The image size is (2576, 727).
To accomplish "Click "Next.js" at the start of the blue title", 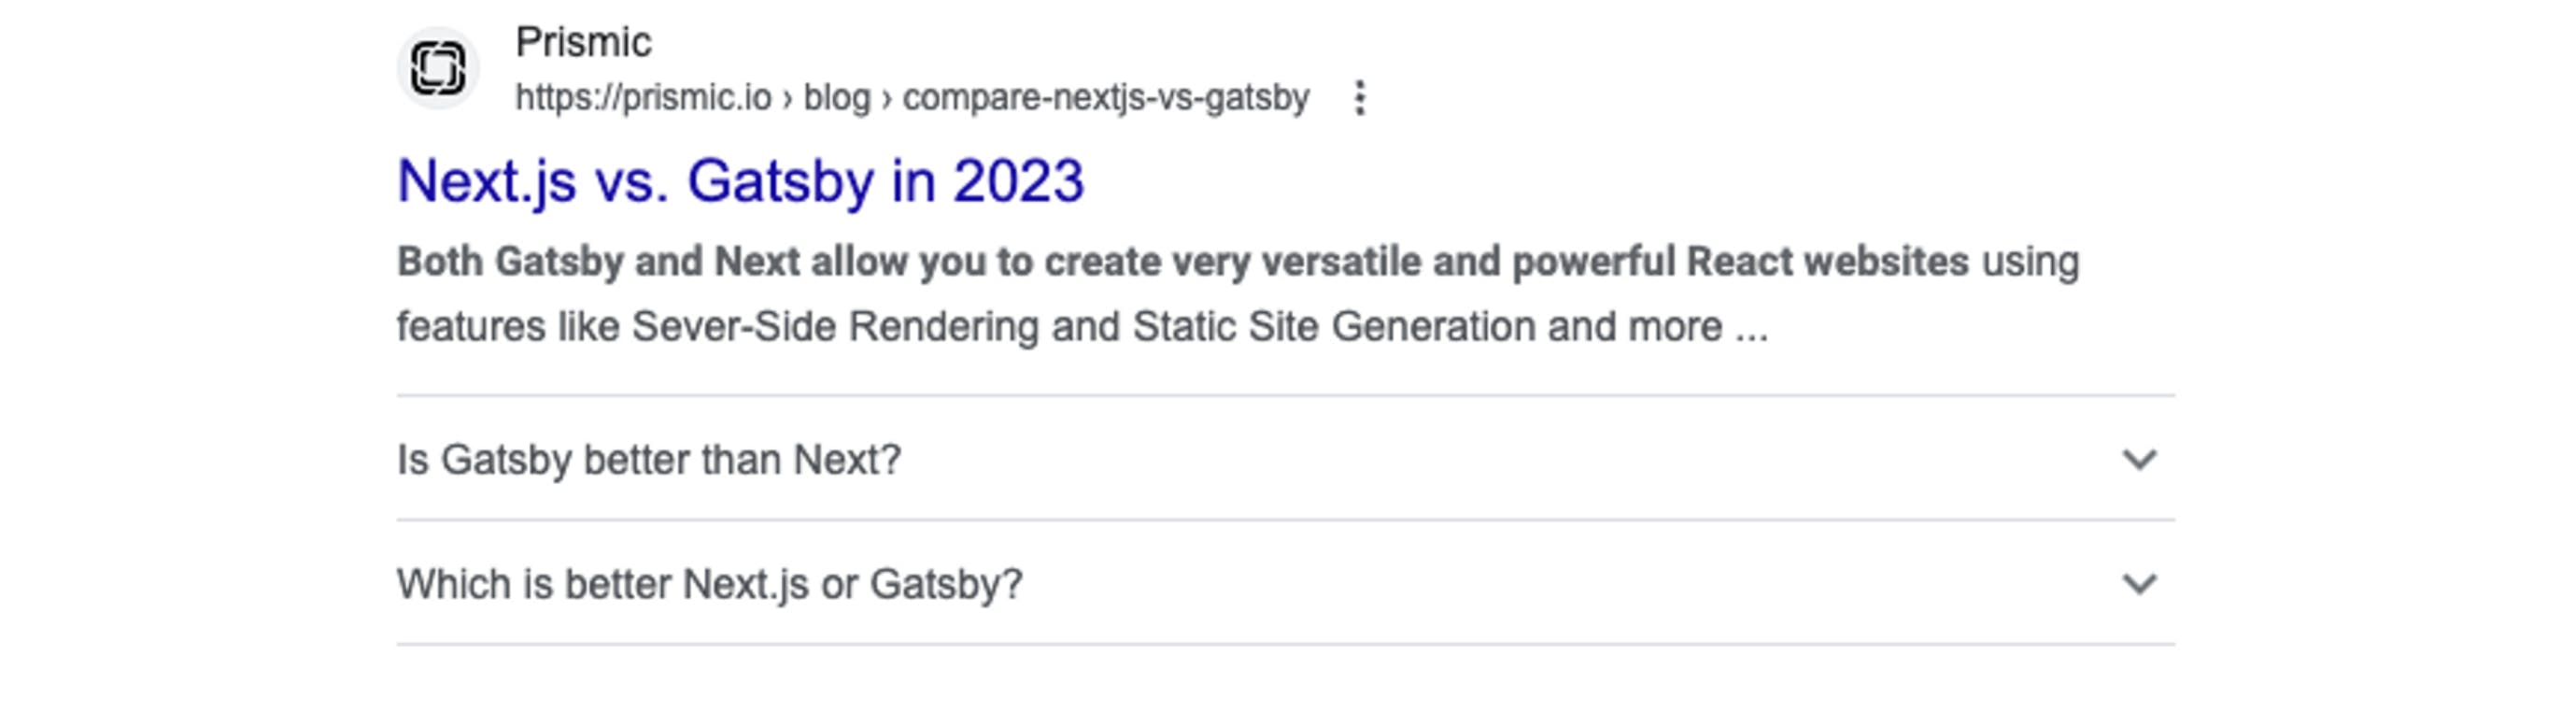I will click(x=486, y=181).
